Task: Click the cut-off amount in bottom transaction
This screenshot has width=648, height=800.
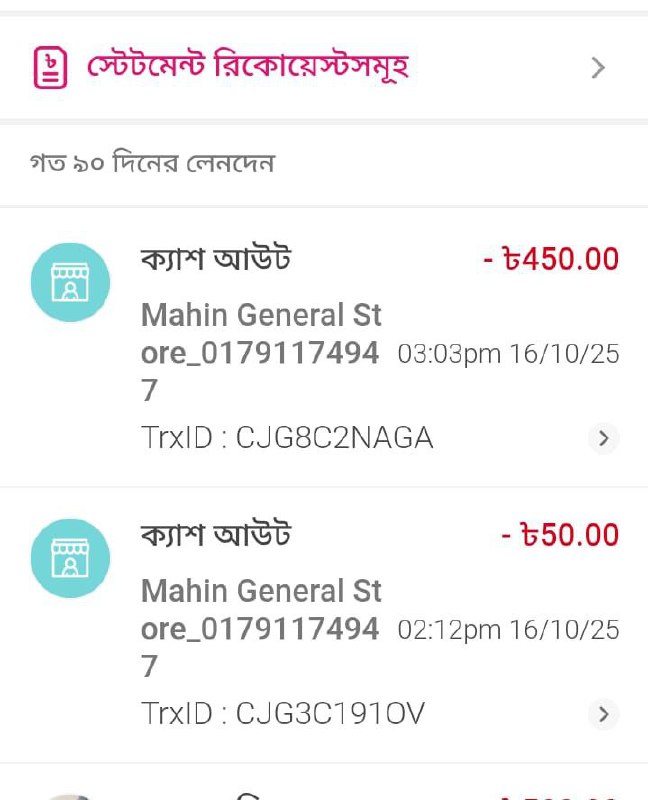Action: tap(560, 796)
